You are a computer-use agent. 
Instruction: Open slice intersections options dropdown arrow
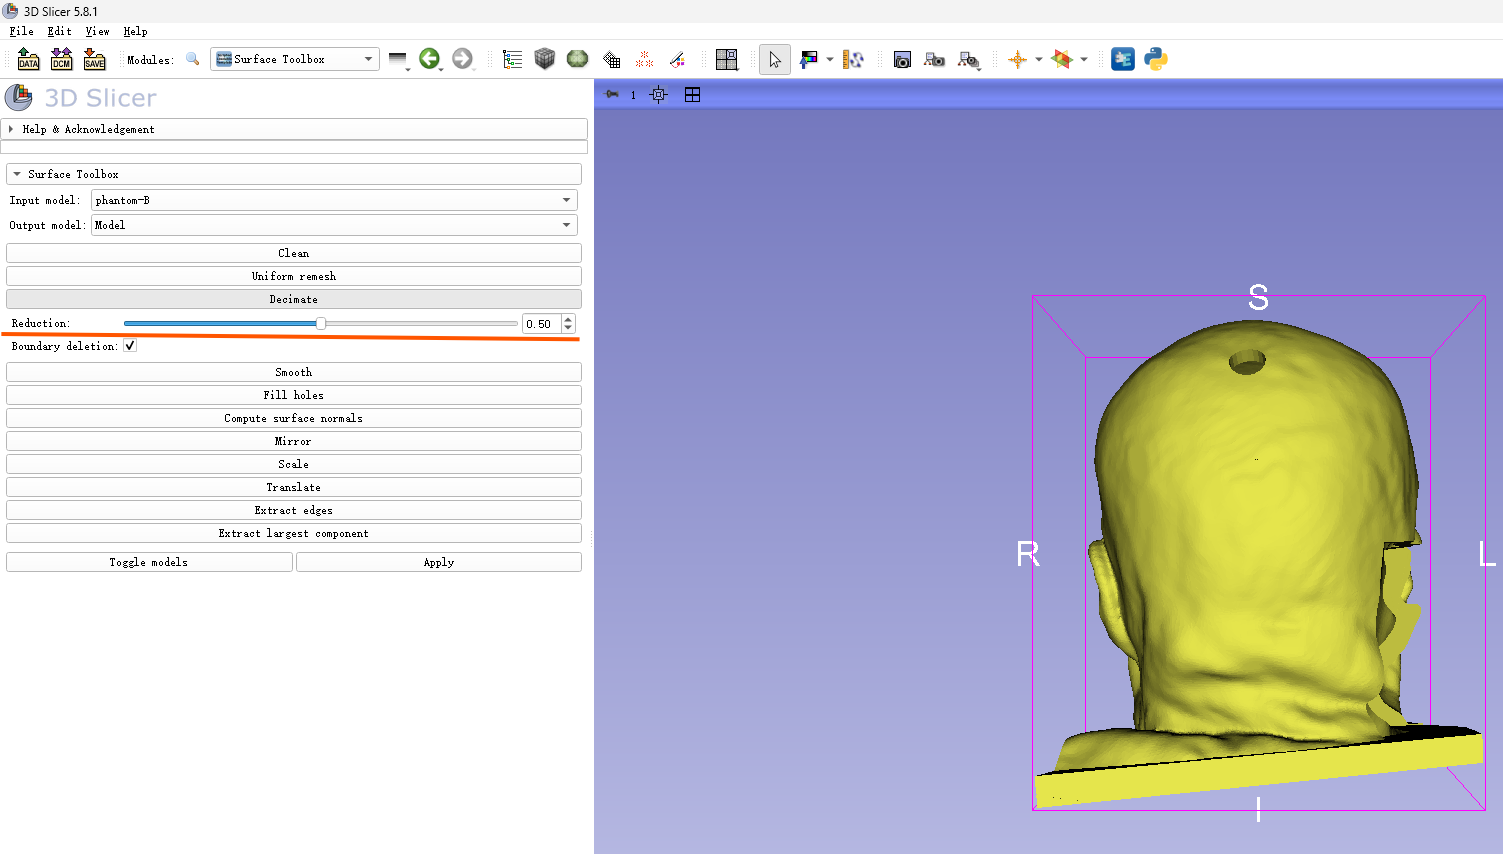click(x=1084, y=60)
